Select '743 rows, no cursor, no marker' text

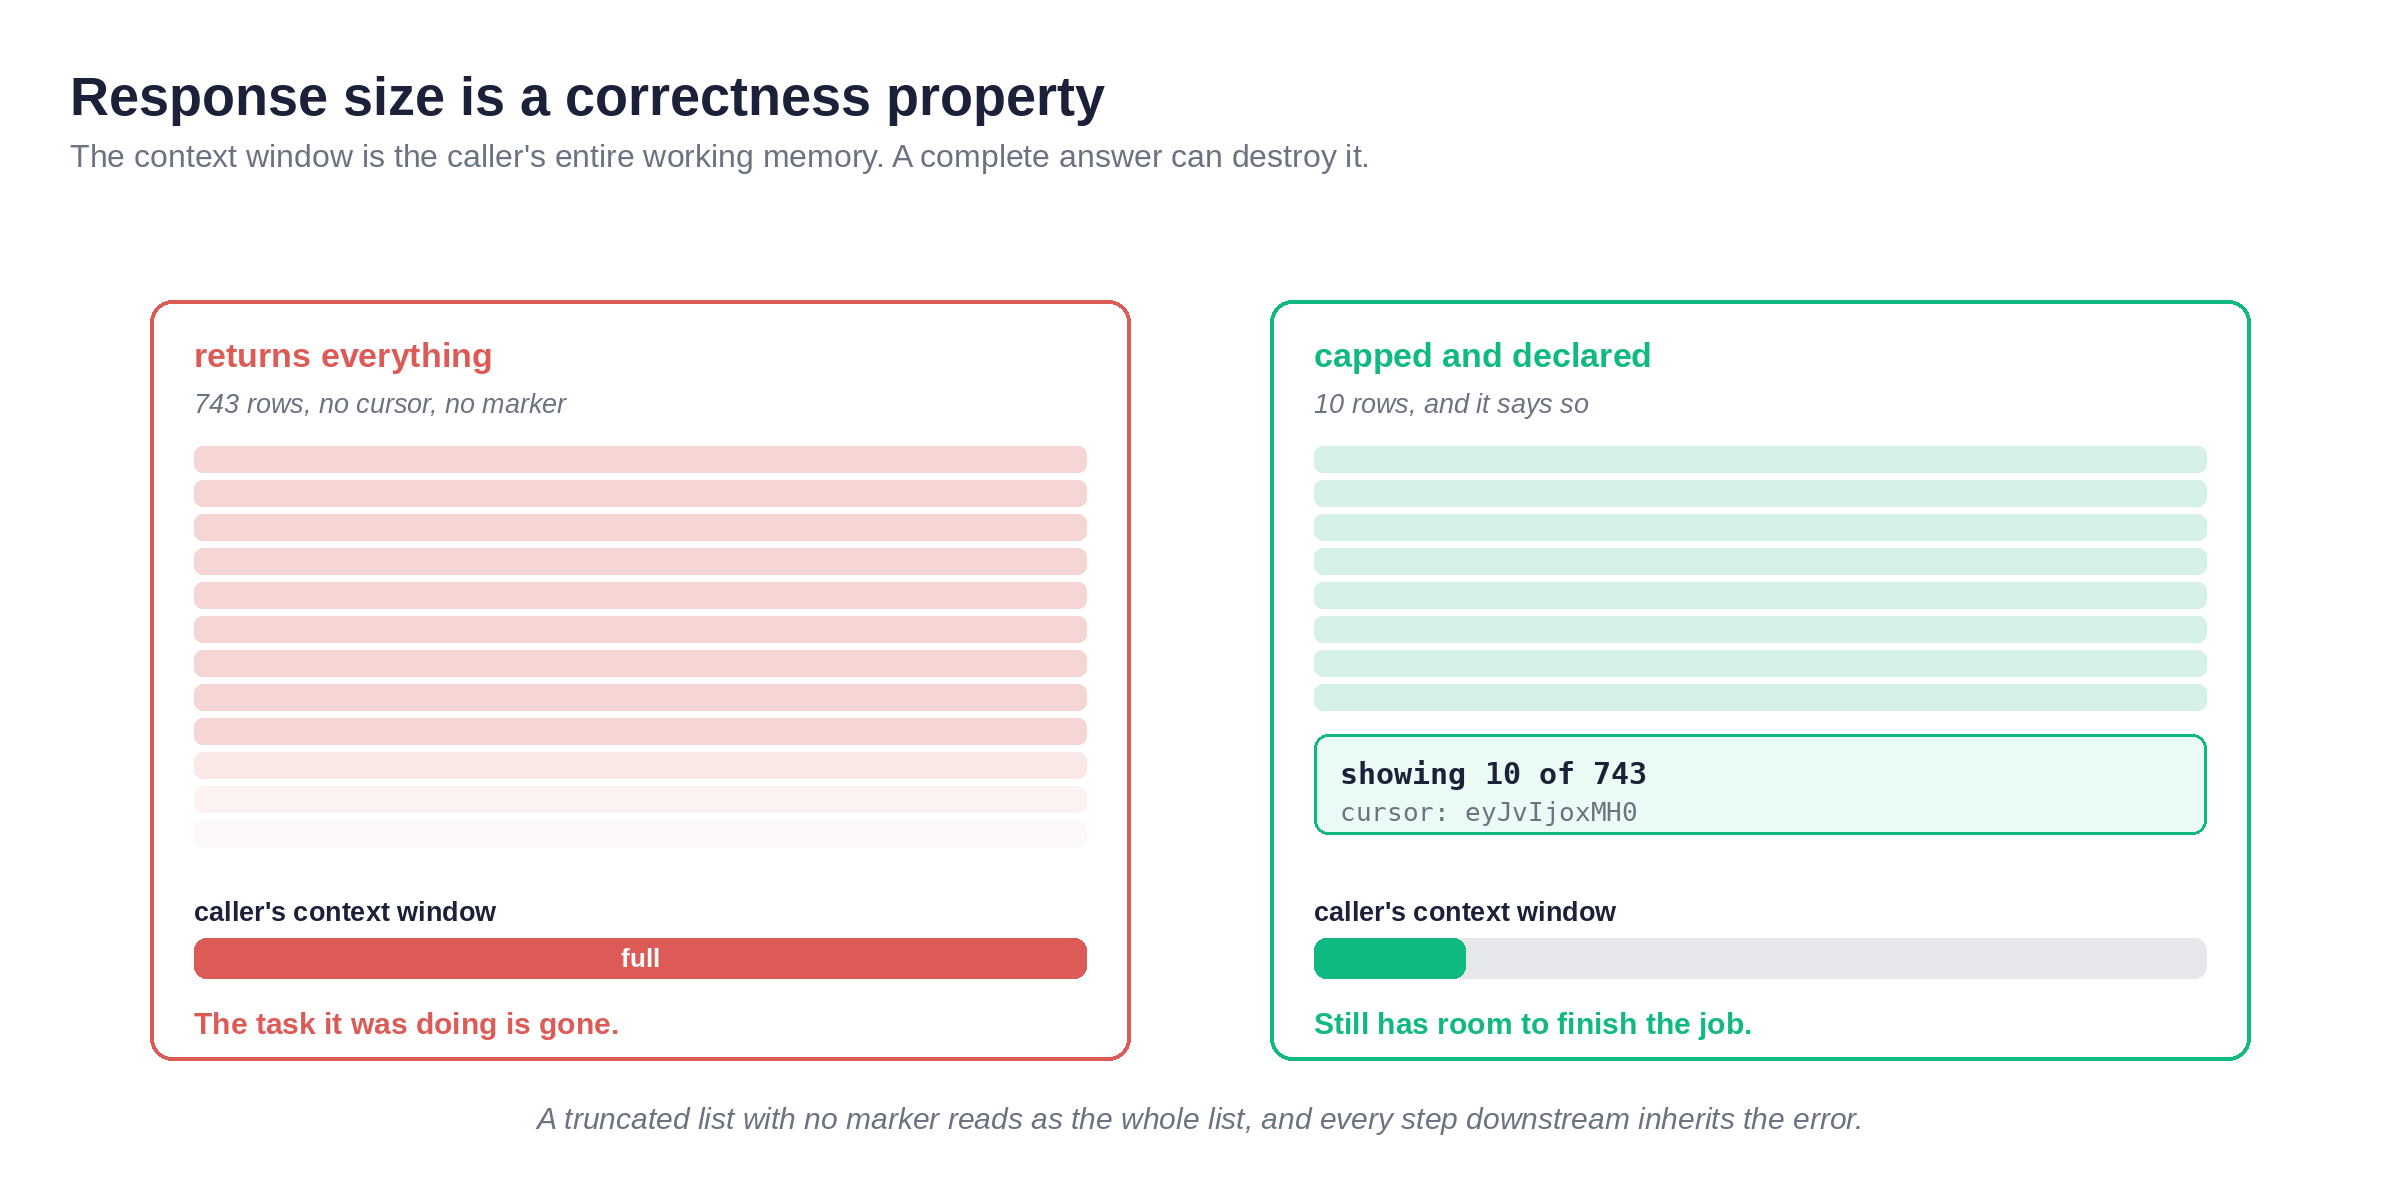(380, 404)
